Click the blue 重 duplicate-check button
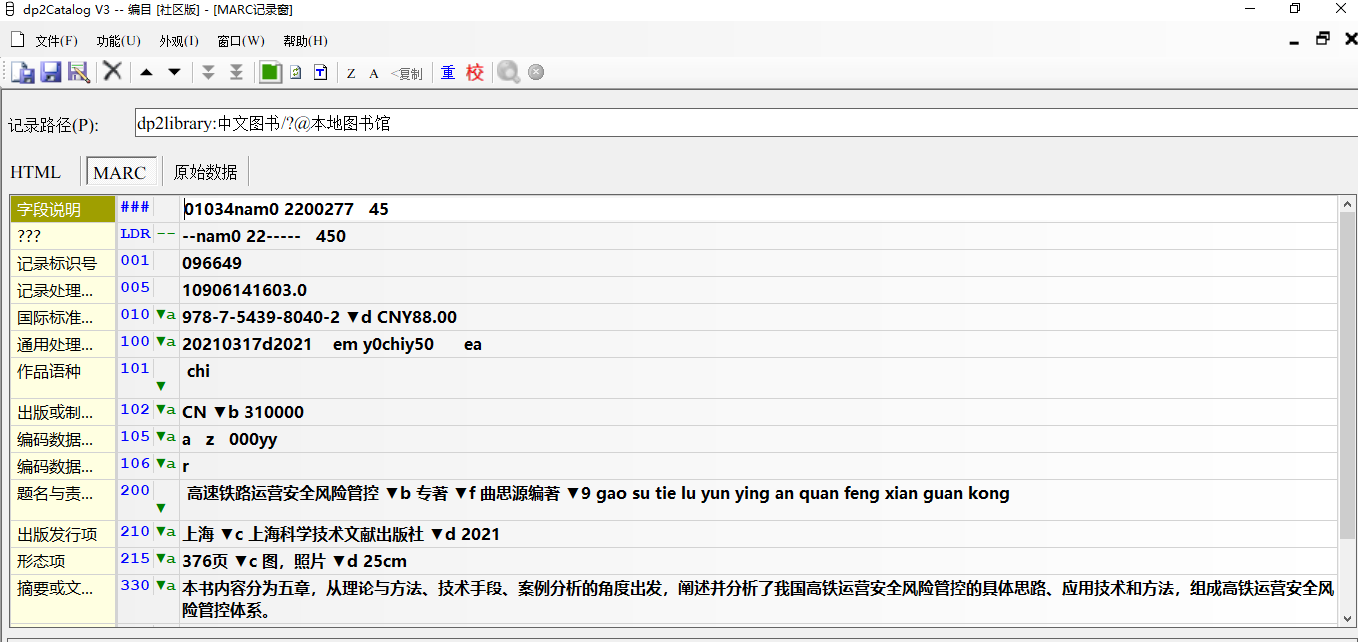 pos(448,72)
